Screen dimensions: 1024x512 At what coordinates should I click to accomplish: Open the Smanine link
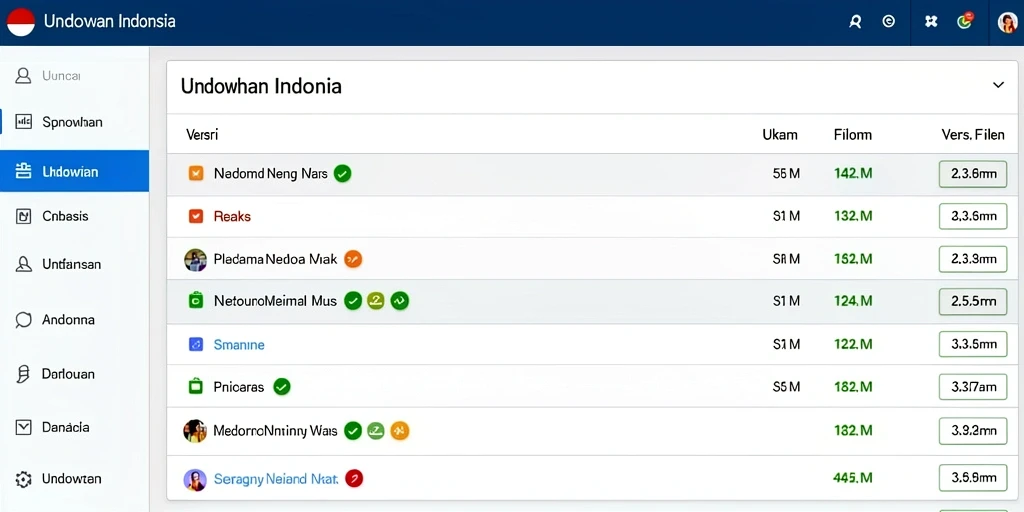coord(239,344)
